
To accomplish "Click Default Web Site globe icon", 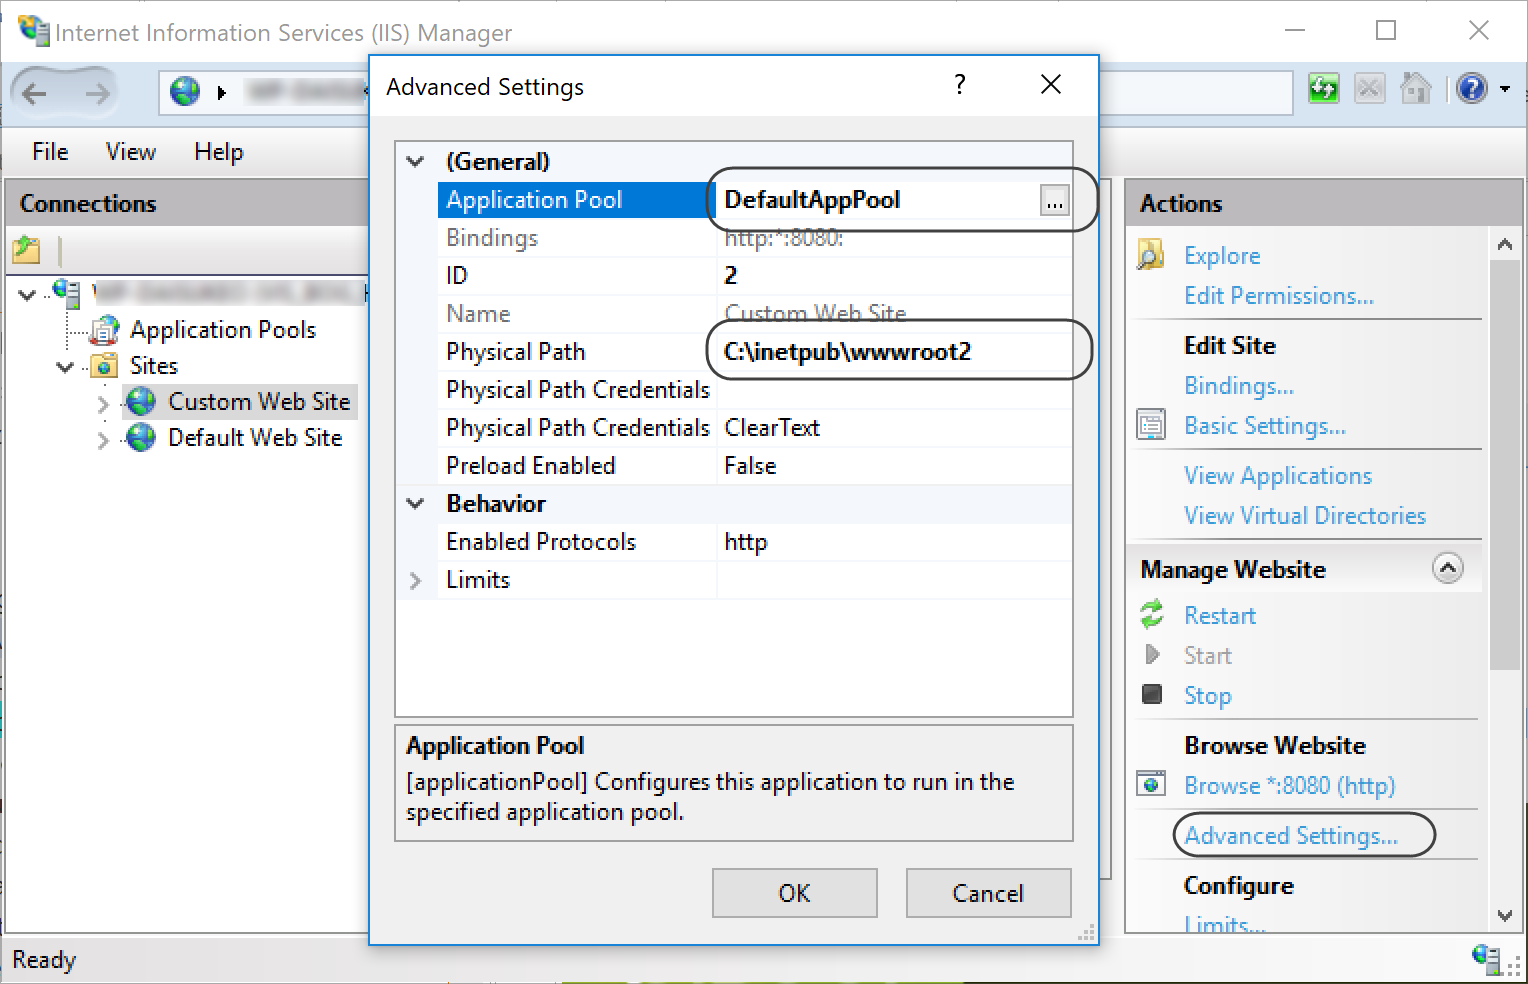I will tap(142, 438).
